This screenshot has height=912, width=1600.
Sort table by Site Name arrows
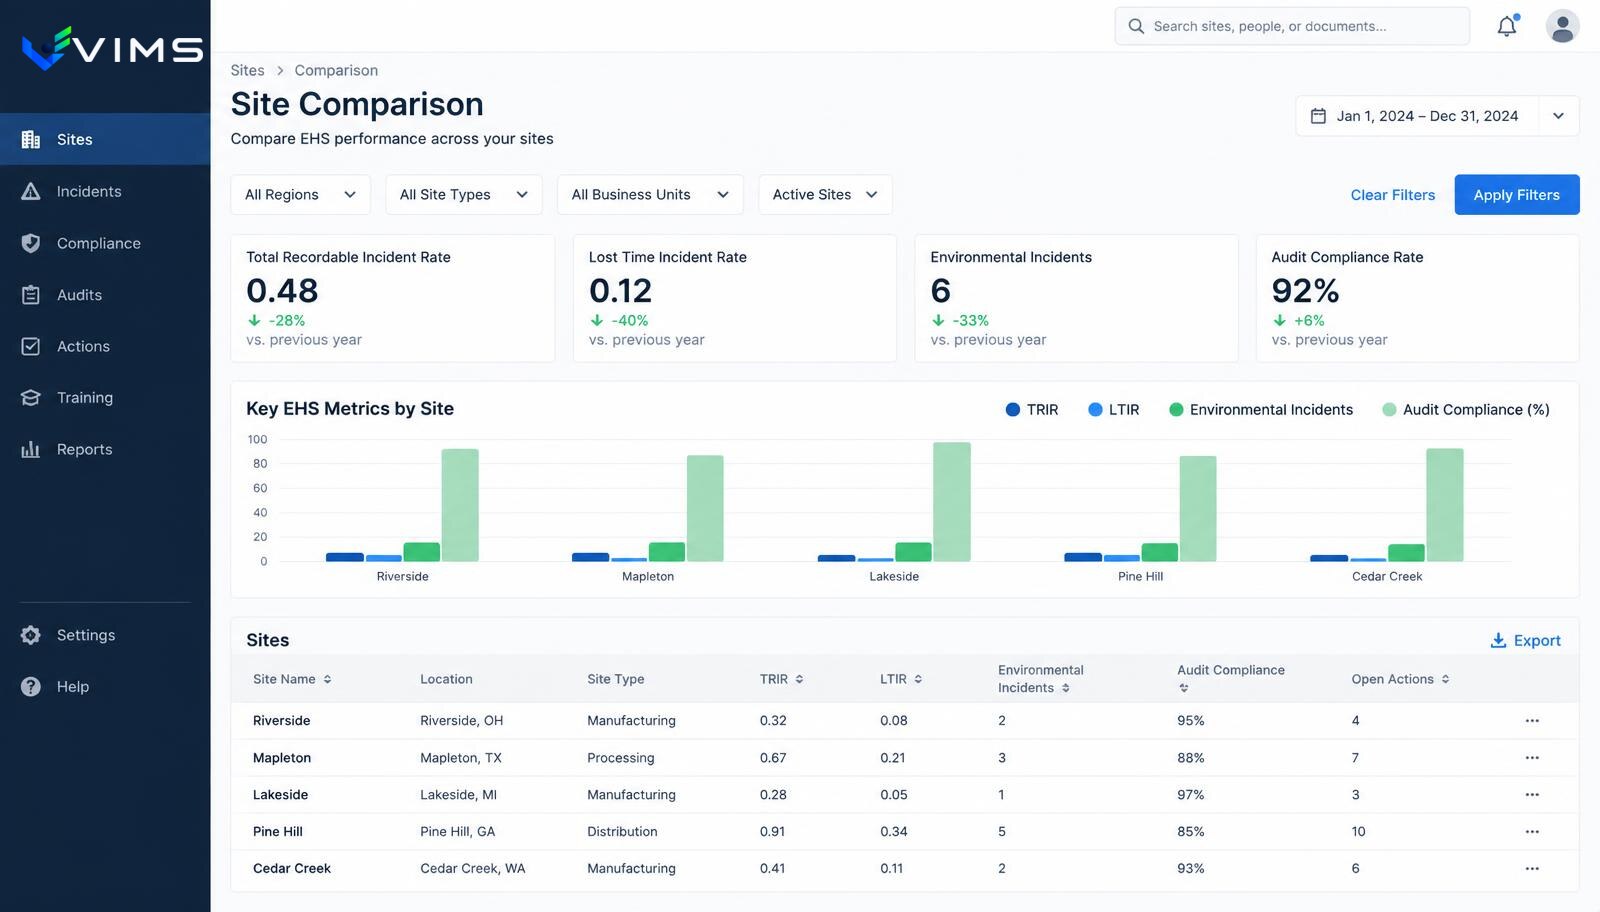point(327,679)
